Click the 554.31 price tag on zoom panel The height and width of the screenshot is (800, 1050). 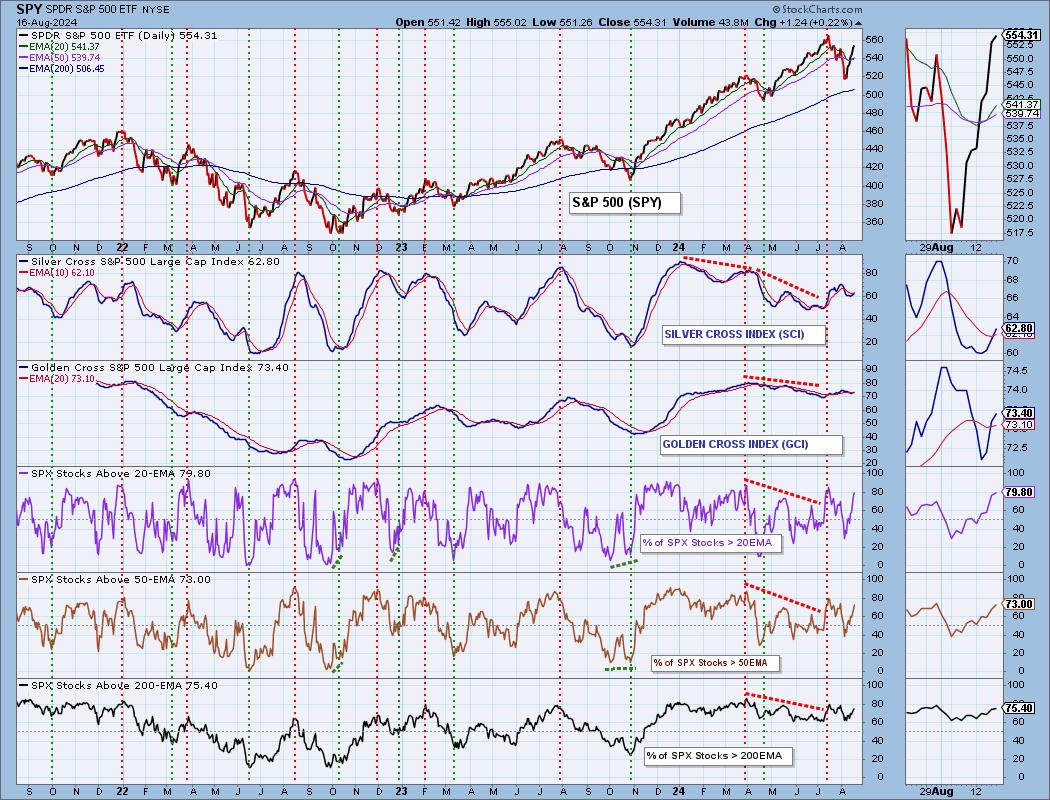pos(1023,35)
